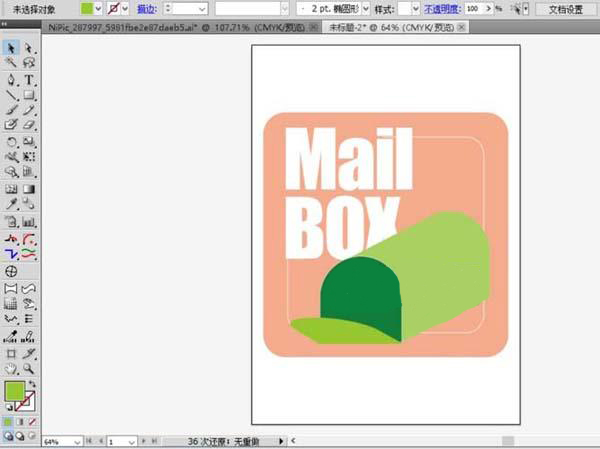Open the 64% zoom level dropdown

coord(77,442)
